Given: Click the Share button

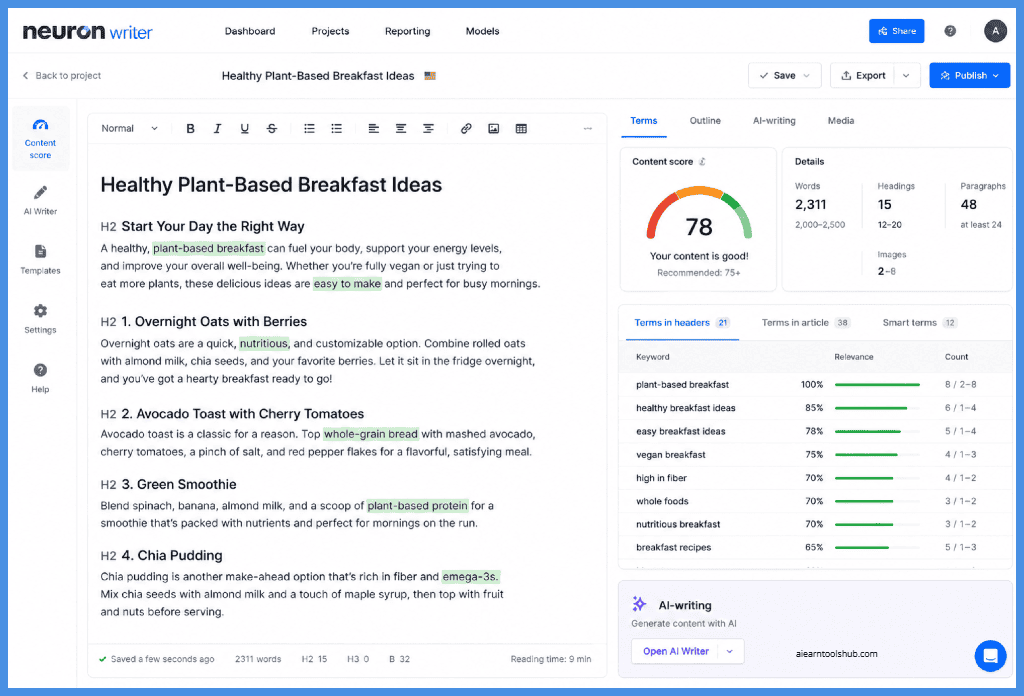Looking at the screenshot, I should [896, 31].
